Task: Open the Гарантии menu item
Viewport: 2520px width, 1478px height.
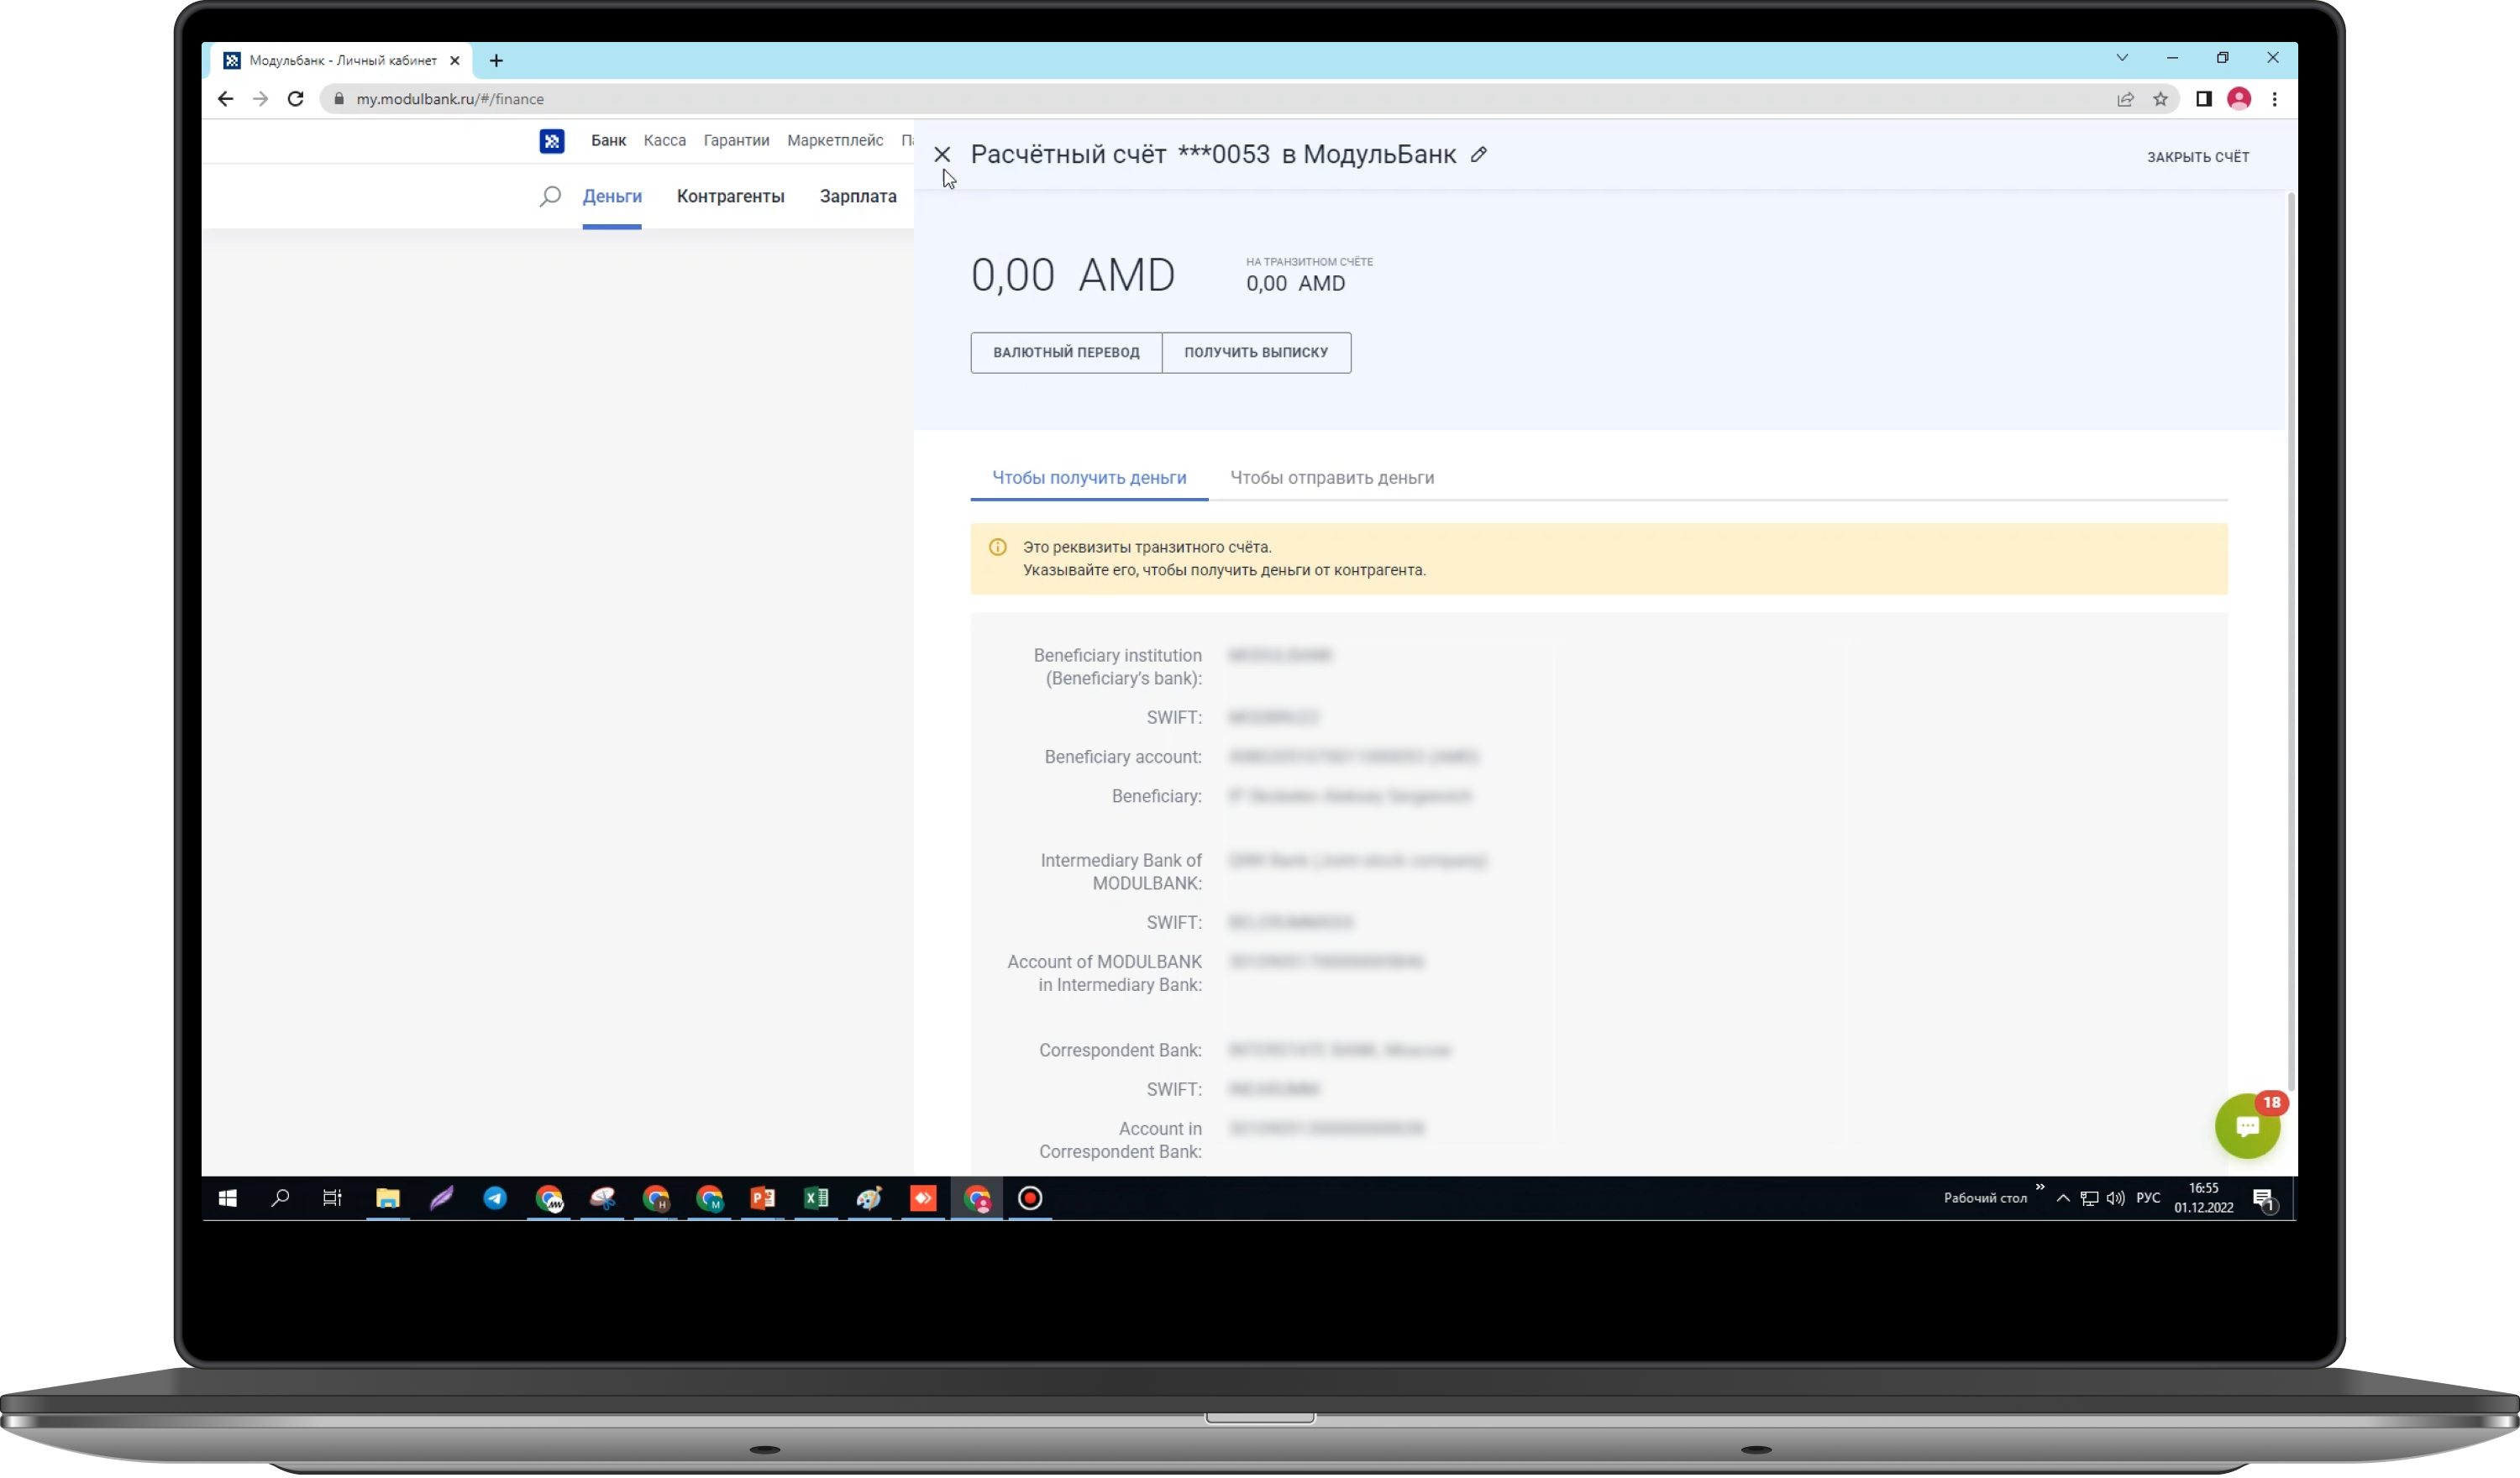Action: click(x=736, y=141)
